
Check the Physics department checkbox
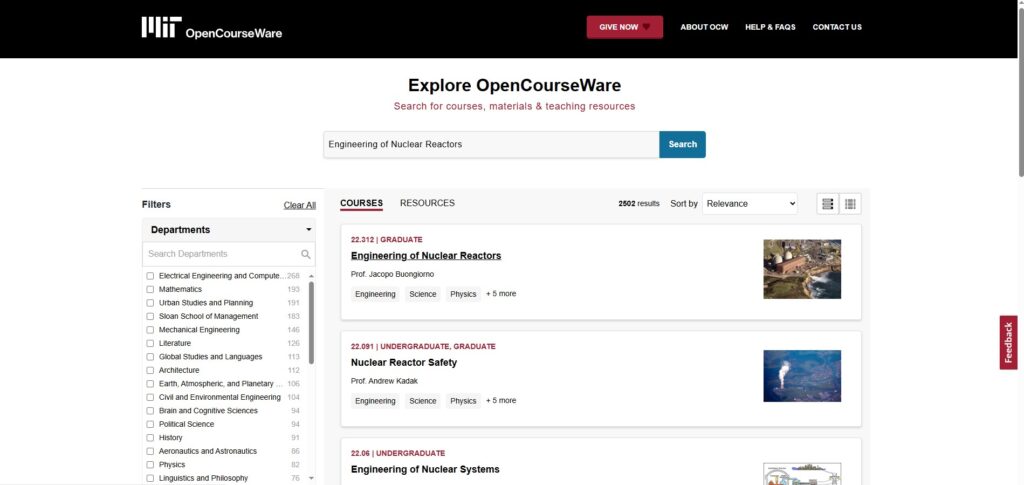pos(150,465)
